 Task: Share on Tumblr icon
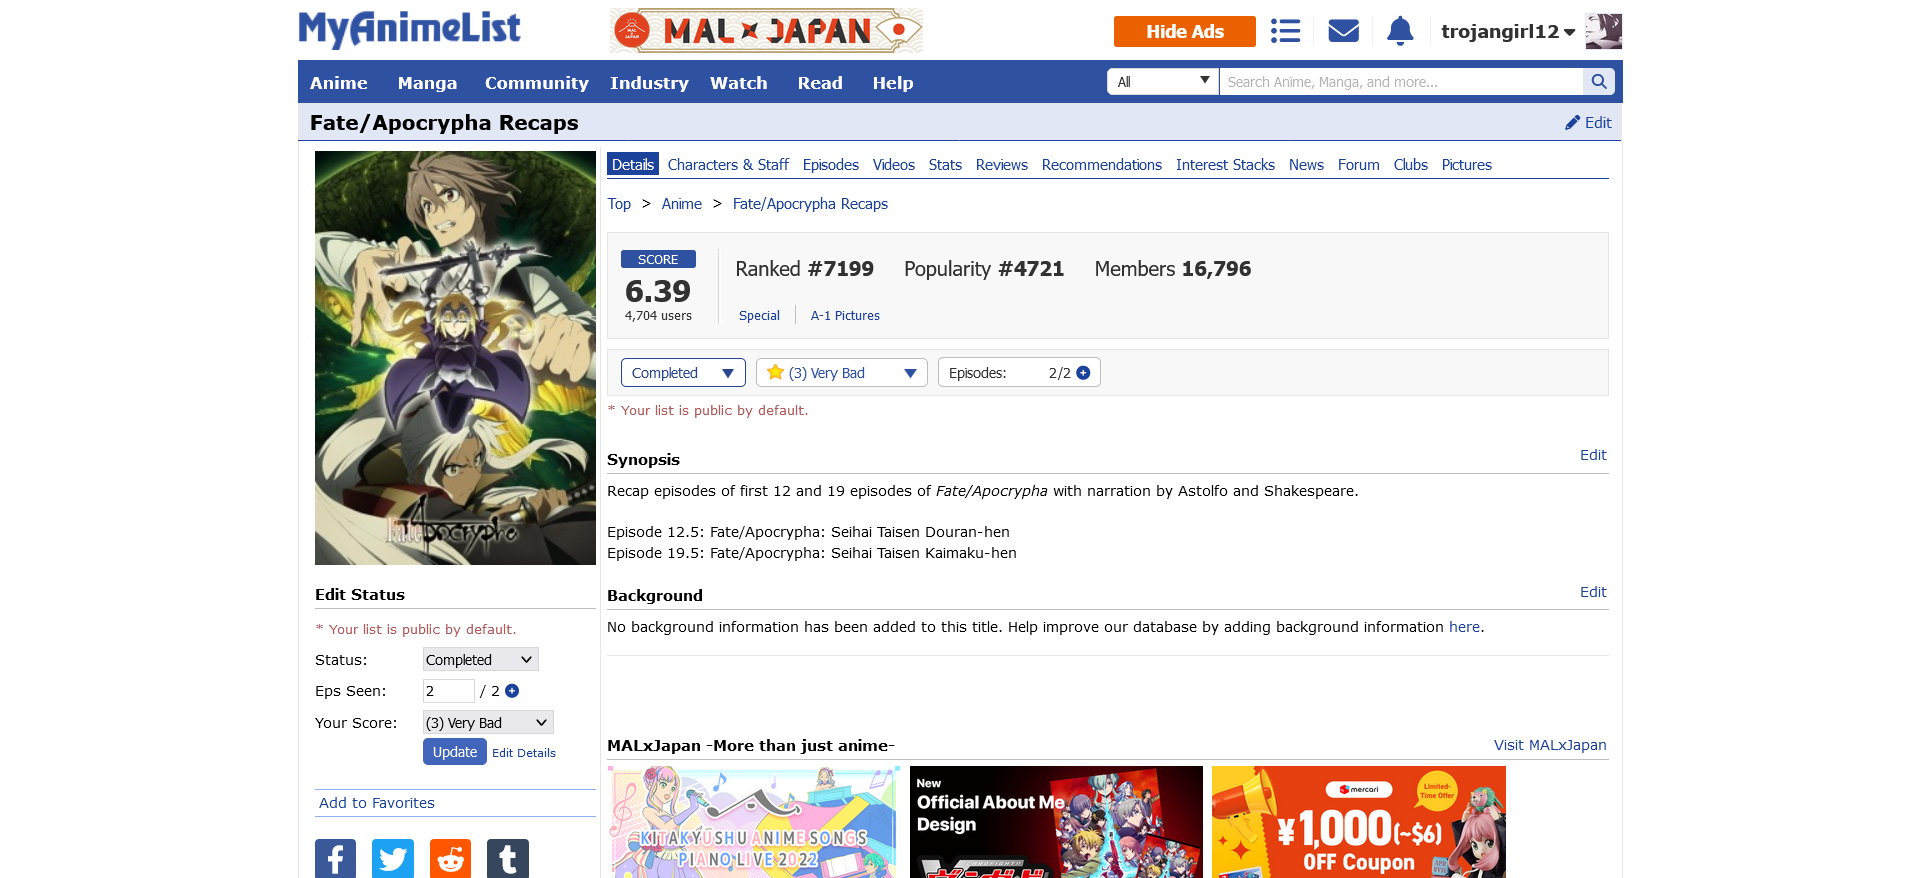(x=508, y=859)
